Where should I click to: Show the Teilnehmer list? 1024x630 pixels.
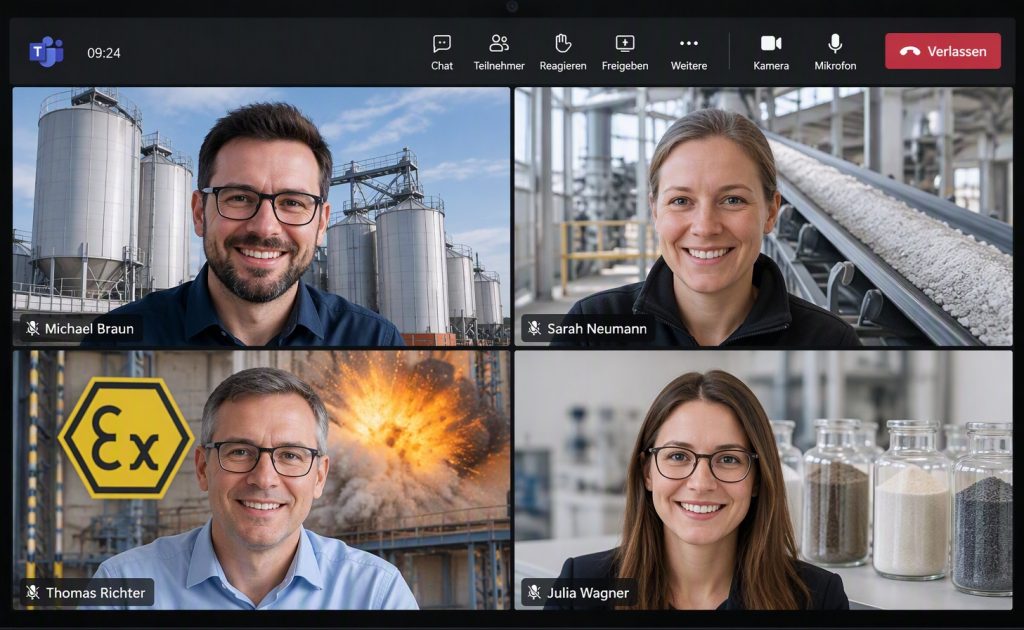pyautogui.click(x=499, y=52)
